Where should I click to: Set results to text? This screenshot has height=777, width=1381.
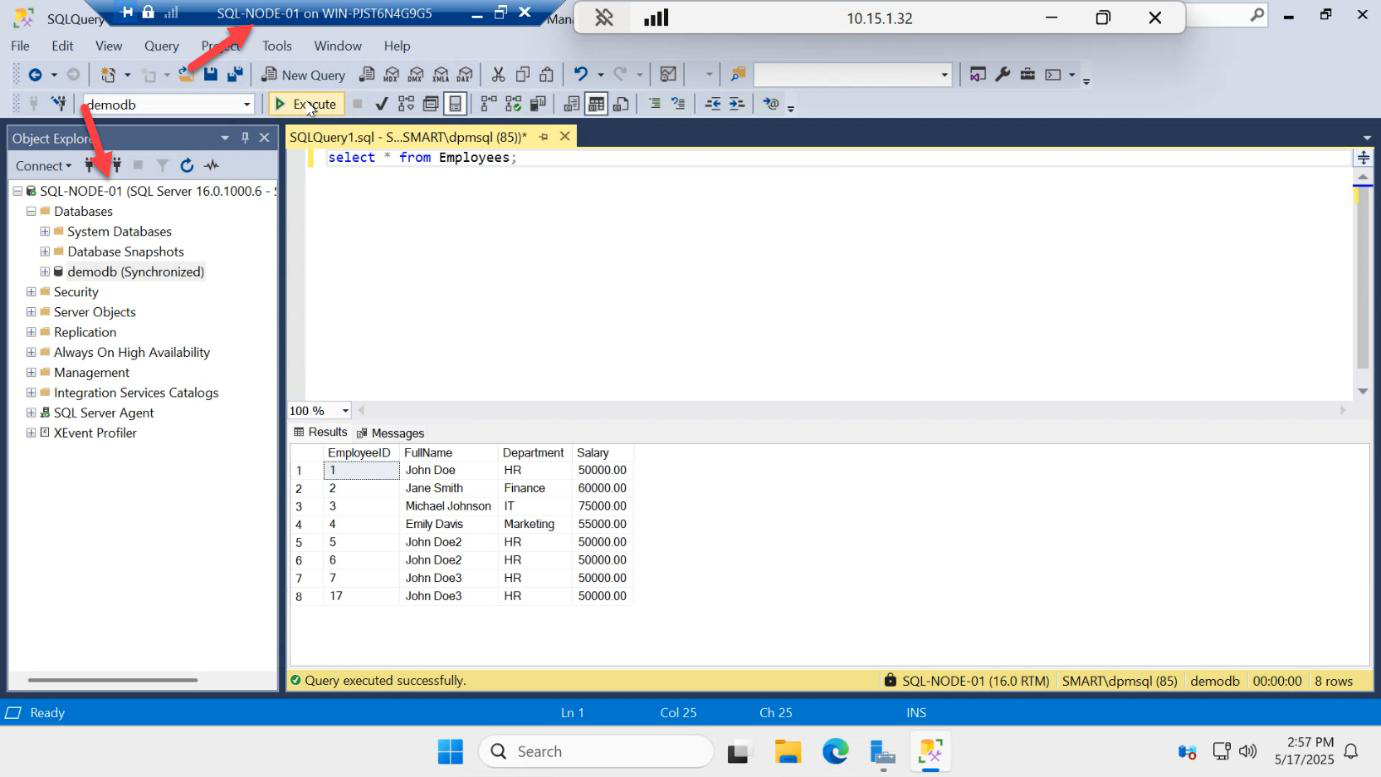click(x=572, y=104)
